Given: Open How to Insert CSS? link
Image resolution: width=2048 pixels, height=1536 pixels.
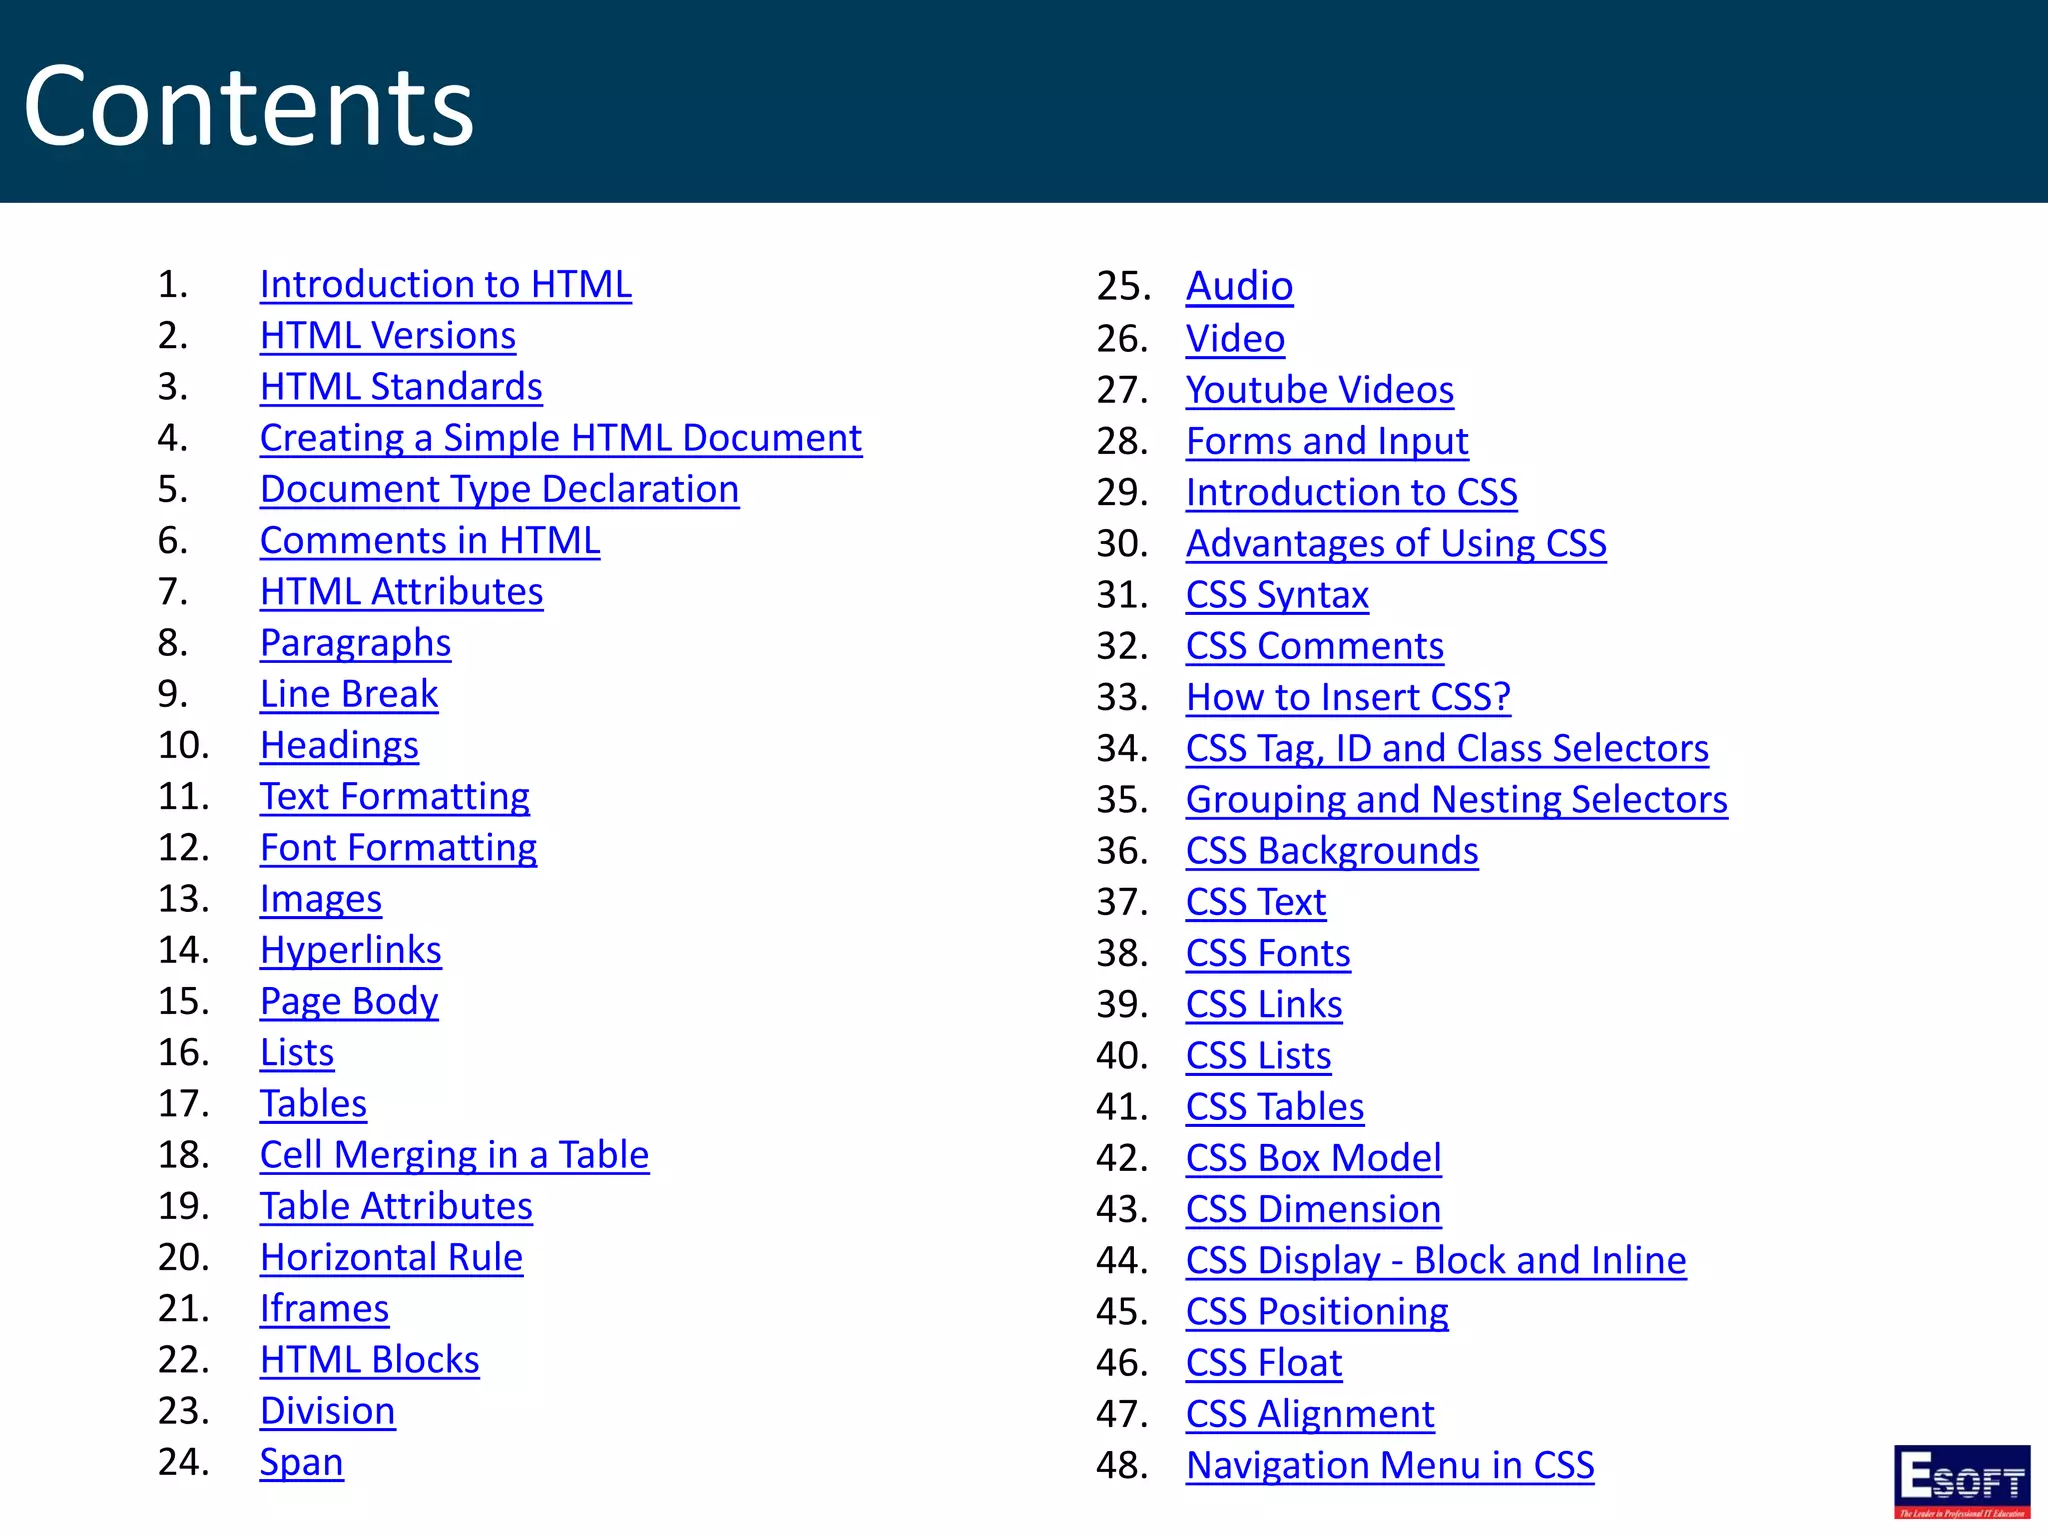Looking at the screenshot, I should click(1347, 697).
